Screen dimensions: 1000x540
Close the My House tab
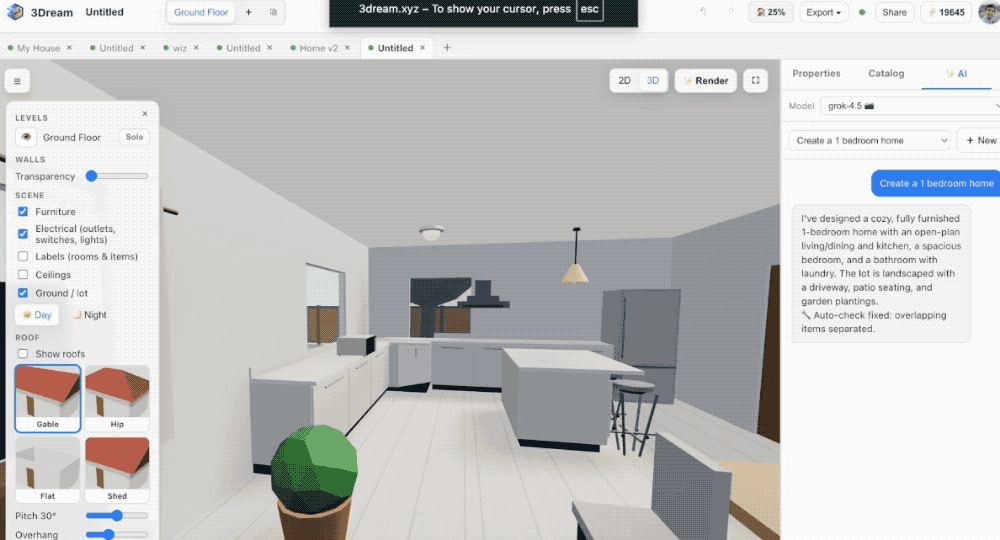[x=70, y=48]
